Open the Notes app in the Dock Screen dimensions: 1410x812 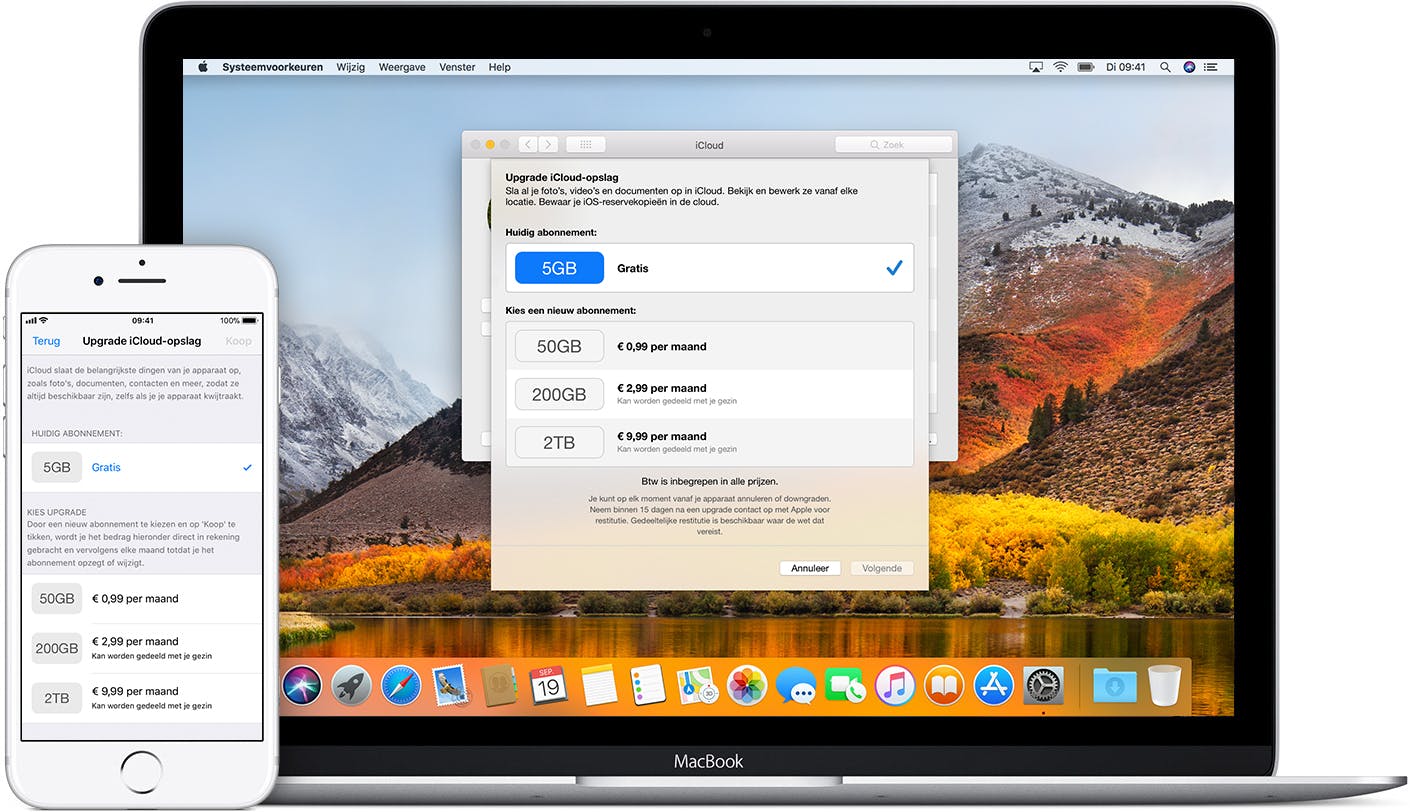coord(598,686)
